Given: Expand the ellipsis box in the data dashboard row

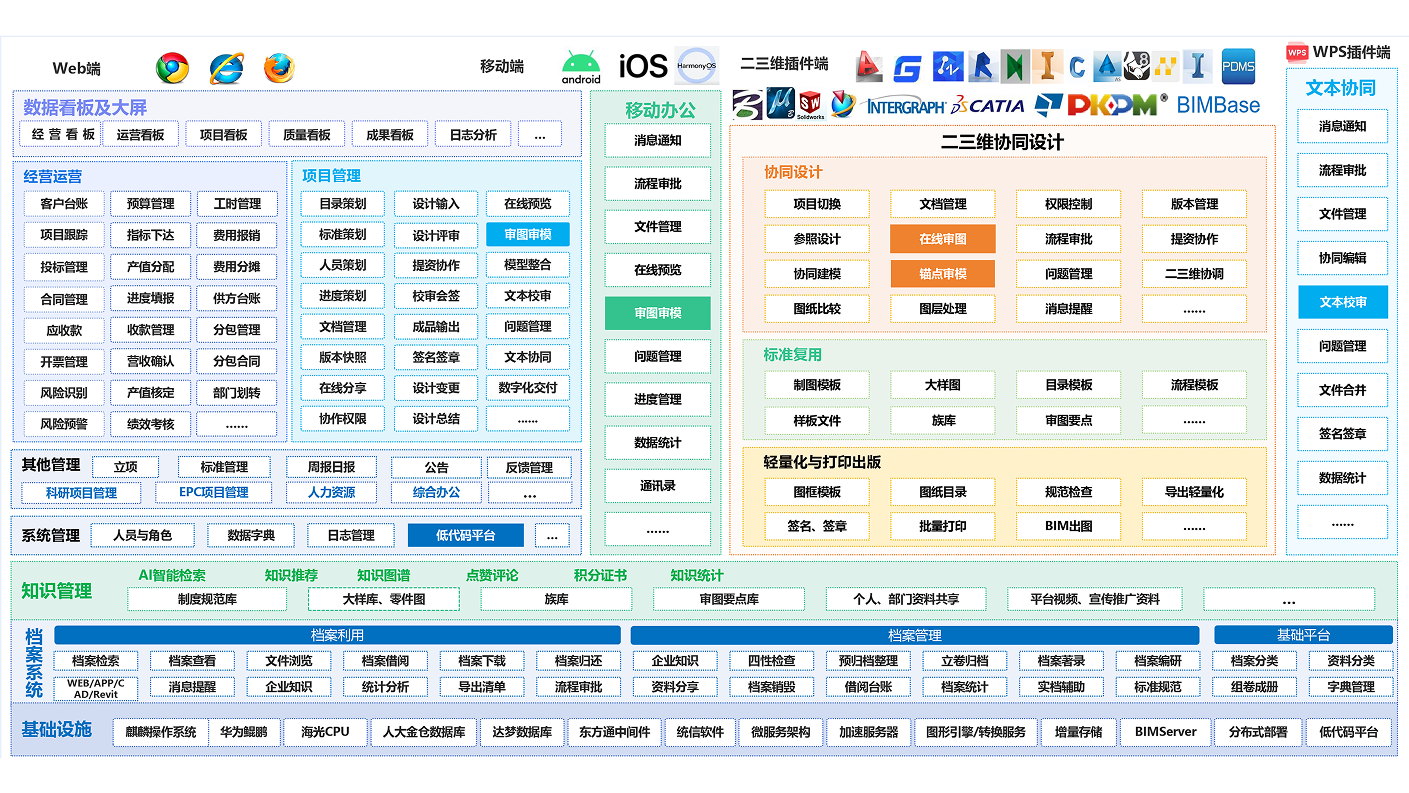Looking at the screenshot, I should pyautogui.click(x=540, y=135).
